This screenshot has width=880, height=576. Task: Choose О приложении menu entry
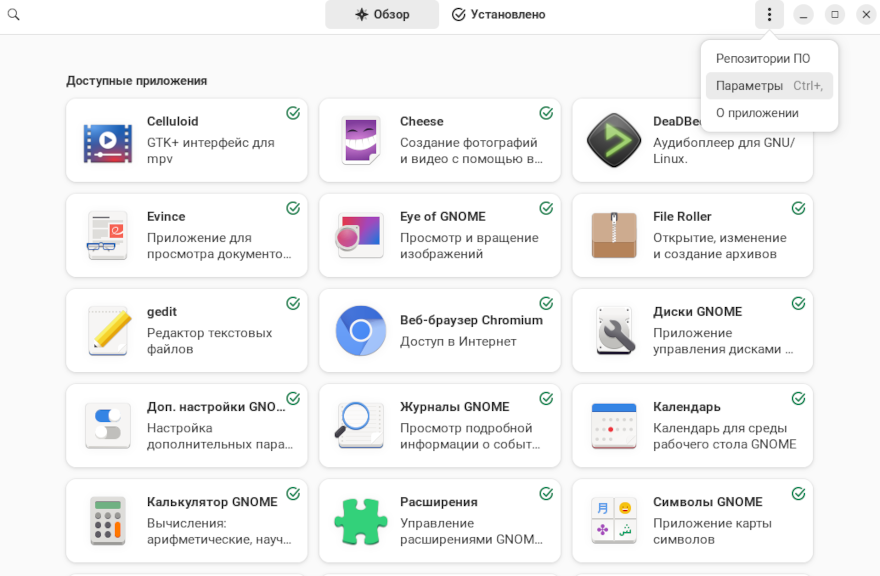point(757,113)
